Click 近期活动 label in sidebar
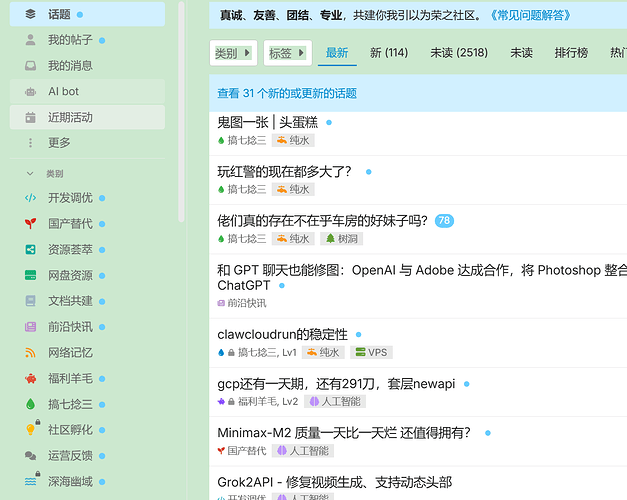Viewport: 627px width, 500px height. pyautogui.click(x=70, y=118)
